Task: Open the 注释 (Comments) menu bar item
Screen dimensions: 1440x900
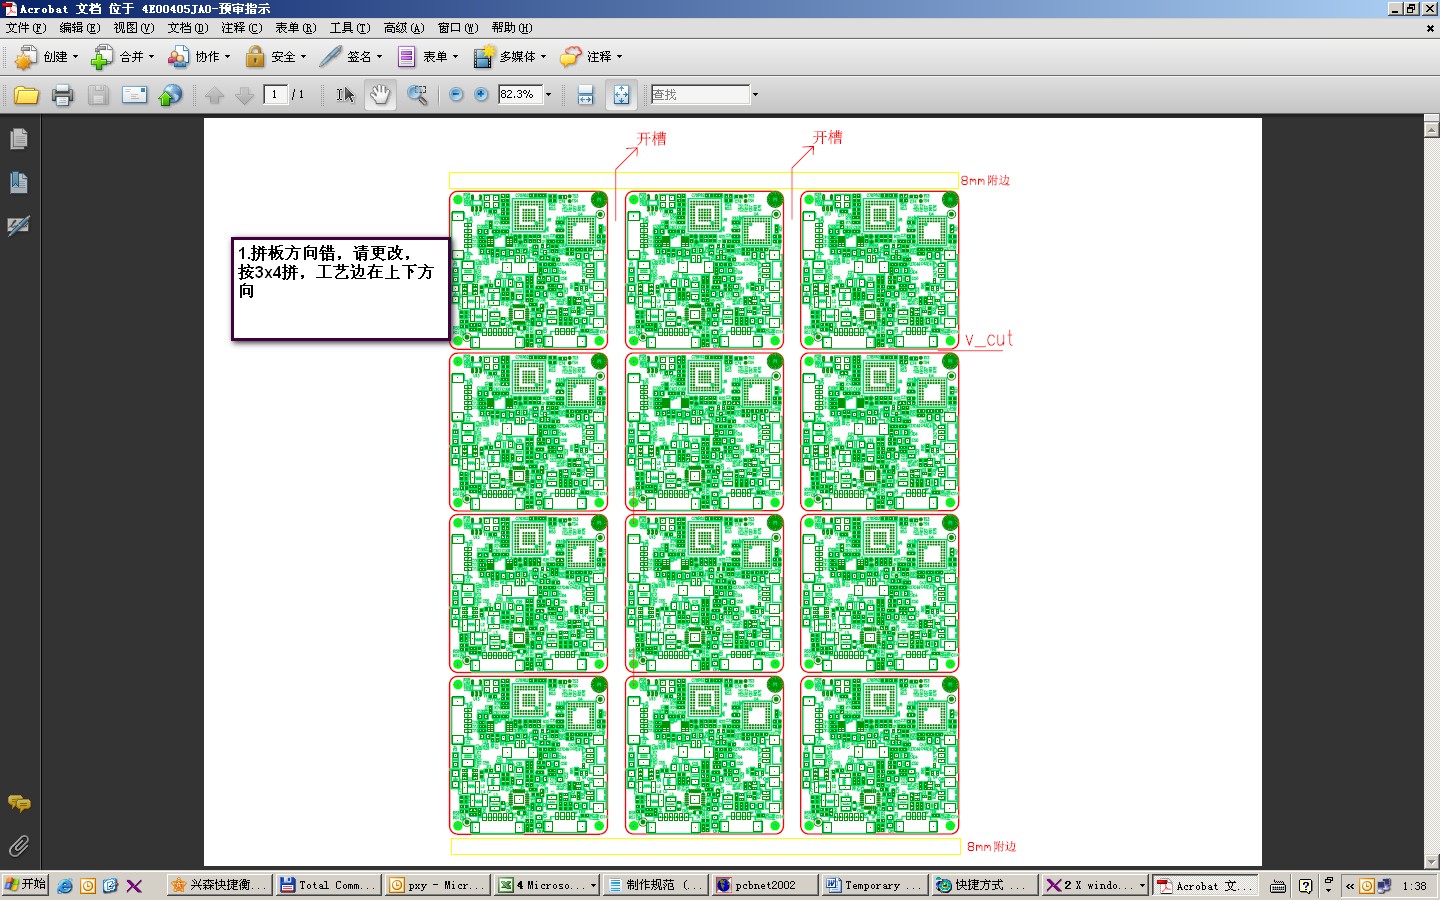Action: pyautogui.click(x=241, y=28)
